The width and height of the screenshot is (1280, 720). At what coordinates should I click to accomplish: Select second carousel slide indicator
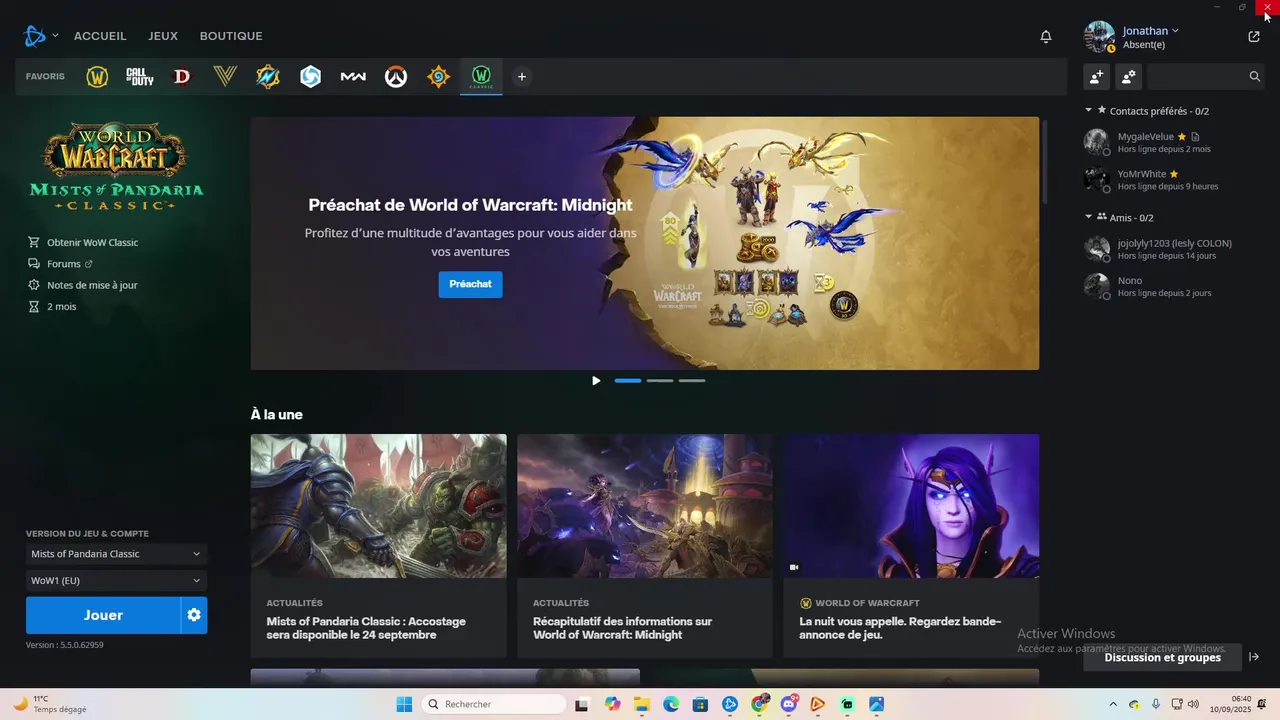click(660, 381)
